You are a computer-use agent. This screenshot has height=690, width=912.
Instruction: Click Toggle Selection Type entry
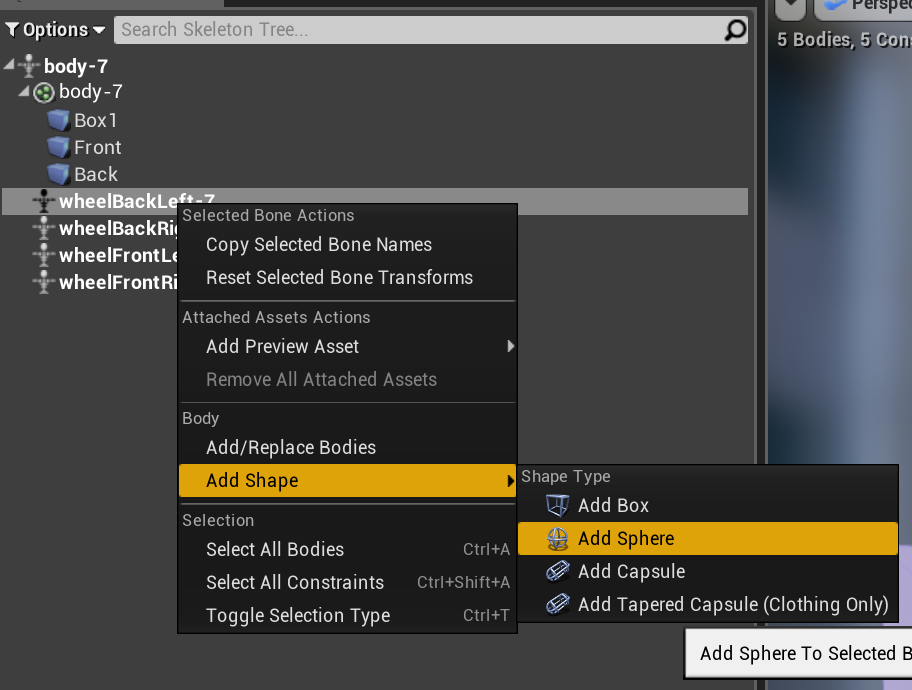point(298,616)
